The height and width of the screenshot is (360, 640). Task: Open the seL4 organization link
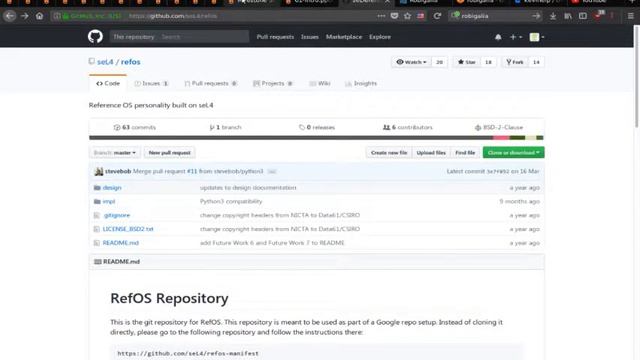[105, 62]
